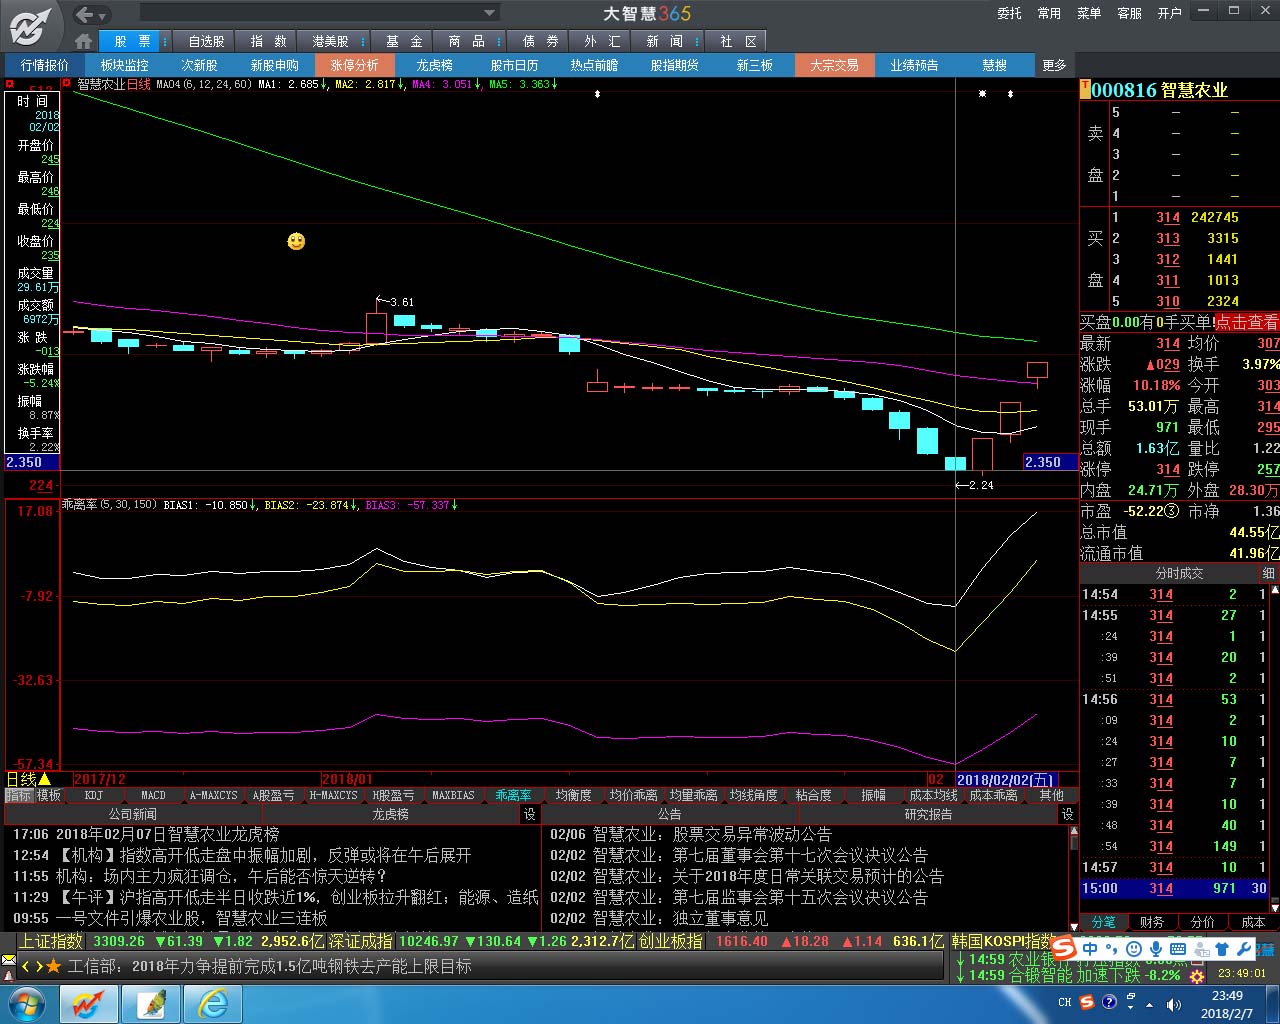Open Sogou emoji smiley icon
The height and width of the screenshot is (1024, 1280).
coord(1134,949)
